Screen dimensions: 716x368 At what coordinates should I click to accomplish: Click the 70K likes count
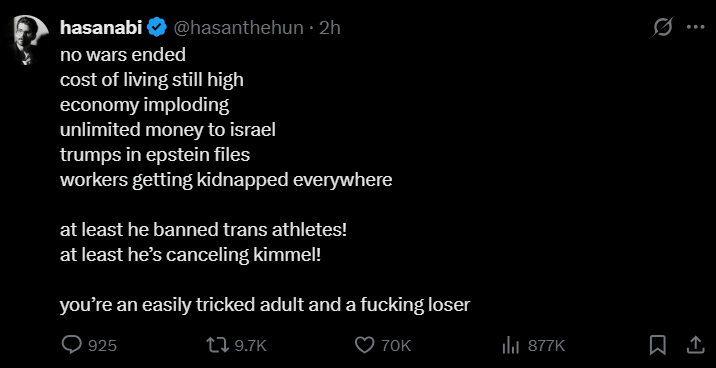coord(396,346)
